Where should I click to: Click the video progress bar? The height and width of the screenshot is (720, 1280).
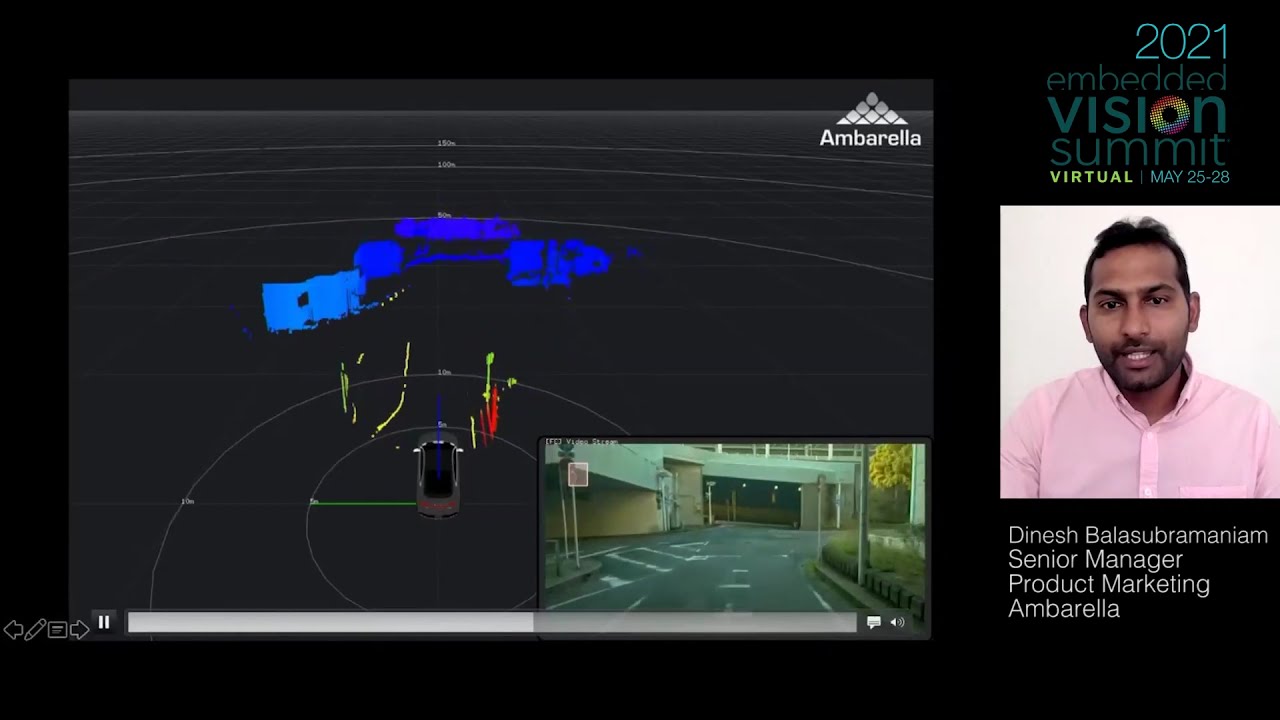491,623
